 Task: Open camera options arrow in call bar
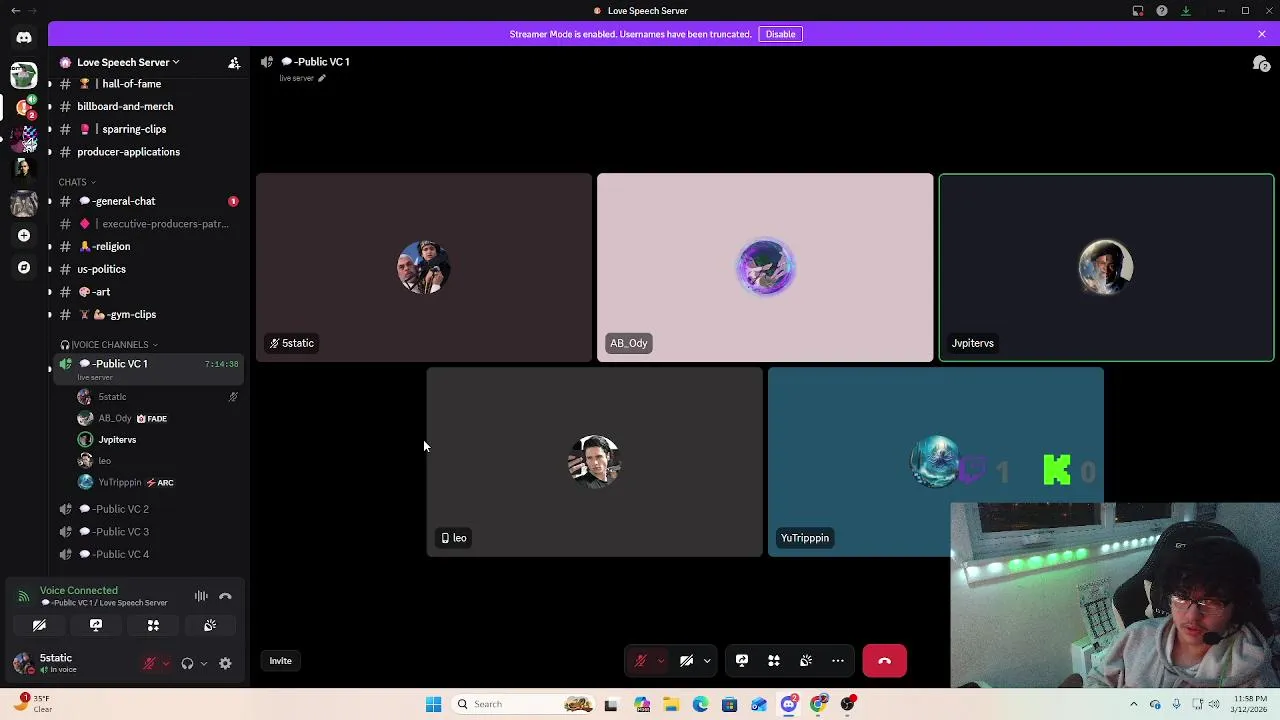(707, 661)
